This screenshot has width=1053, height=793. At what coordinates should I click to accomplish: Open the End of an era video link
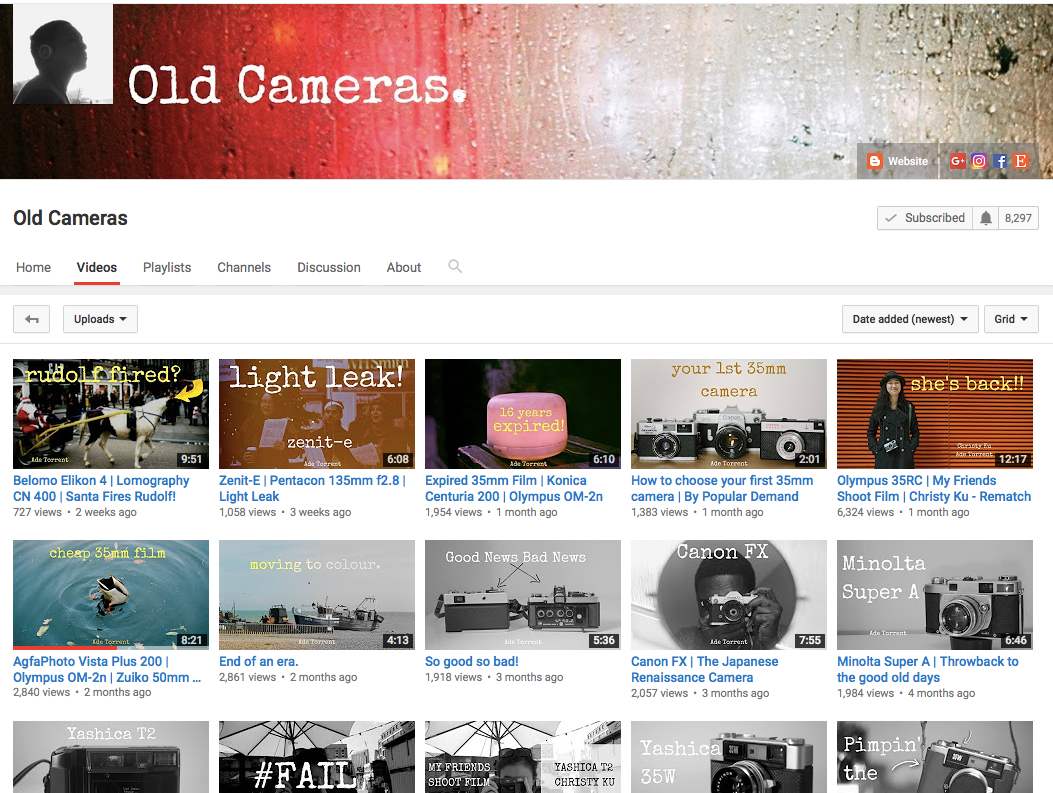point(259,661)
